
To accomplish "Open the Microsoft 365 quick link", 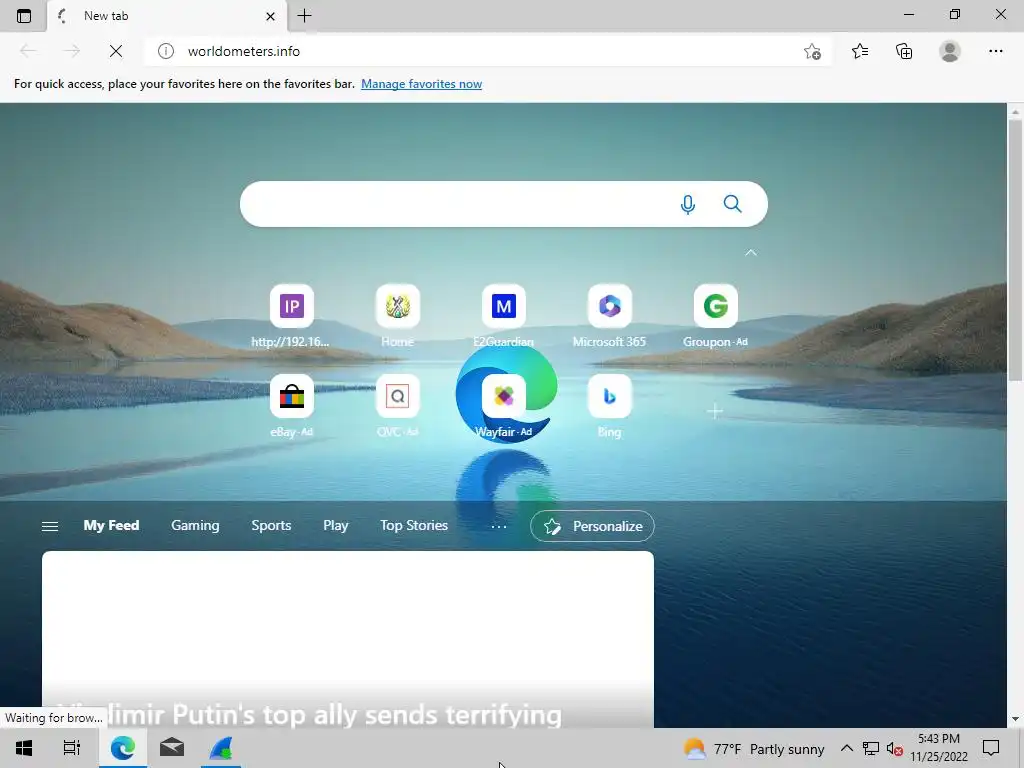I will 609,315.
